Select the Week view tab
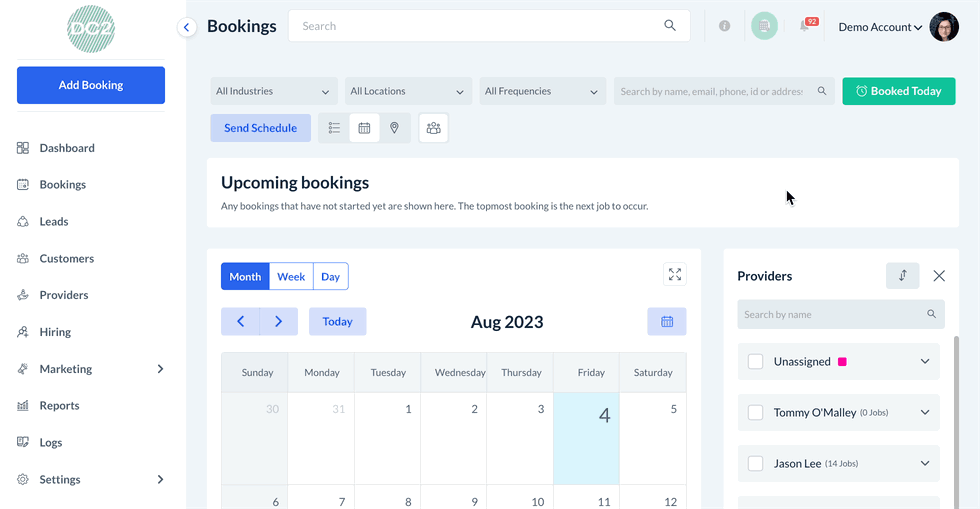Image resolution: width=980 pixels, height=509 pixels. click(291, 276)
